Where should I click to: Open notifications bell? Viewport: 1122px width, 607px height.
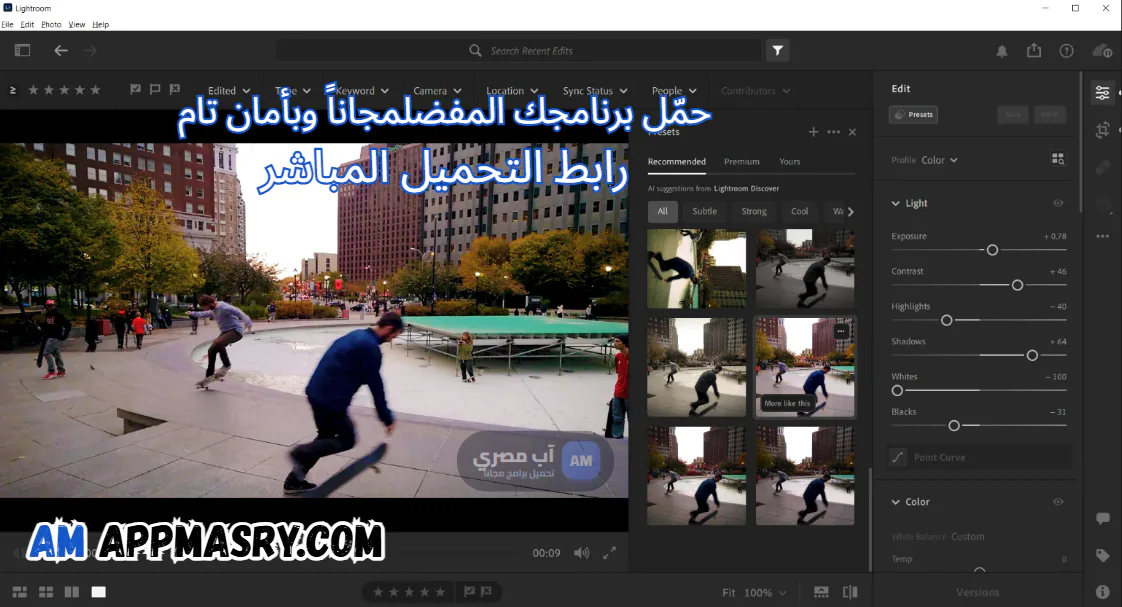1002,51
